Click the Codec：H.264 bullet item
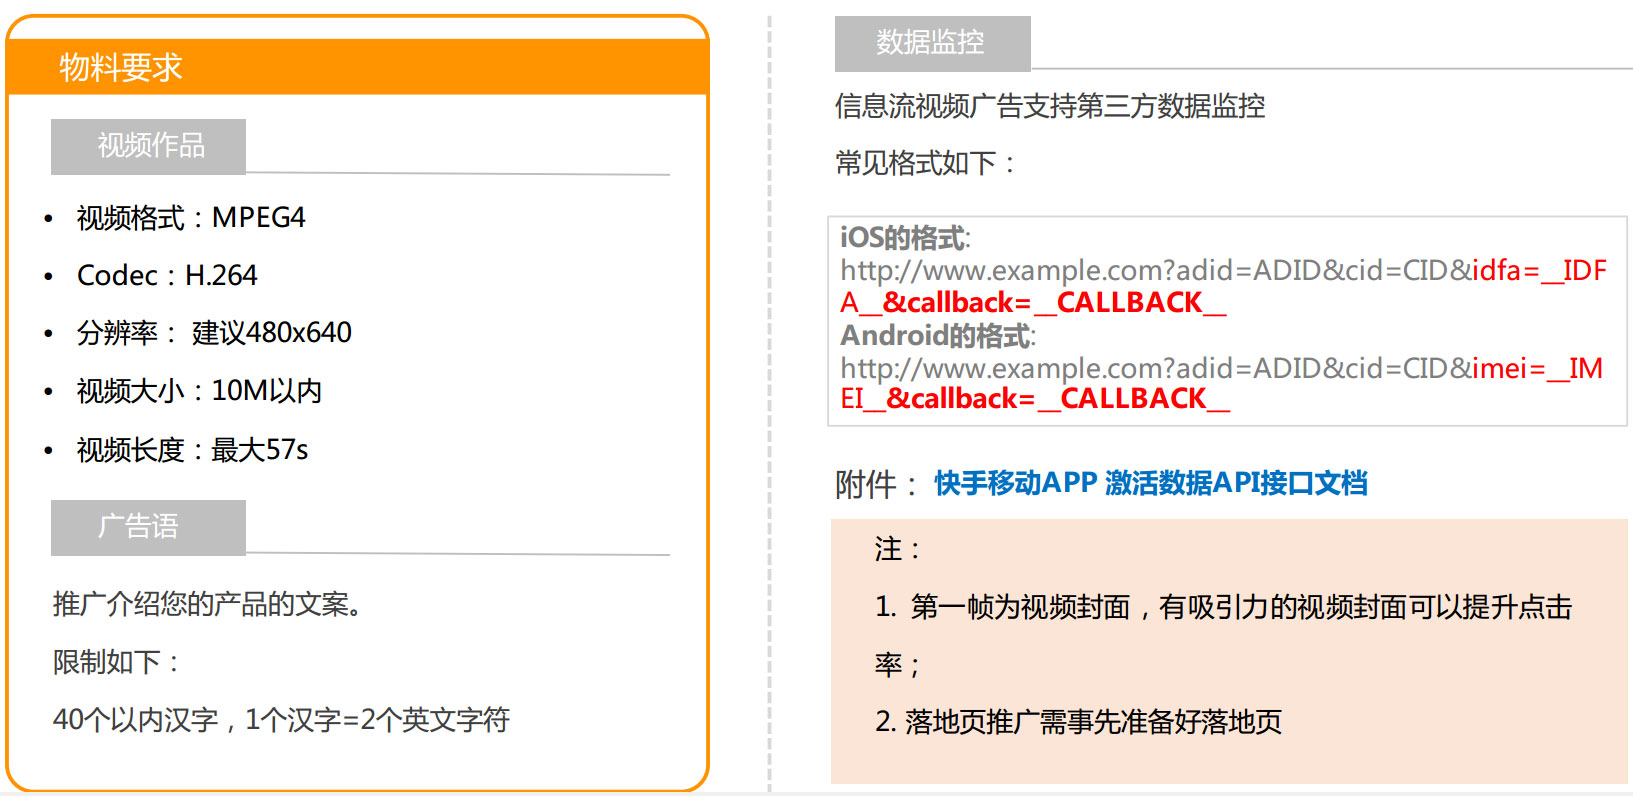Screen dimensions: 1633x796 pyautogui.click(x=167, y=275)
